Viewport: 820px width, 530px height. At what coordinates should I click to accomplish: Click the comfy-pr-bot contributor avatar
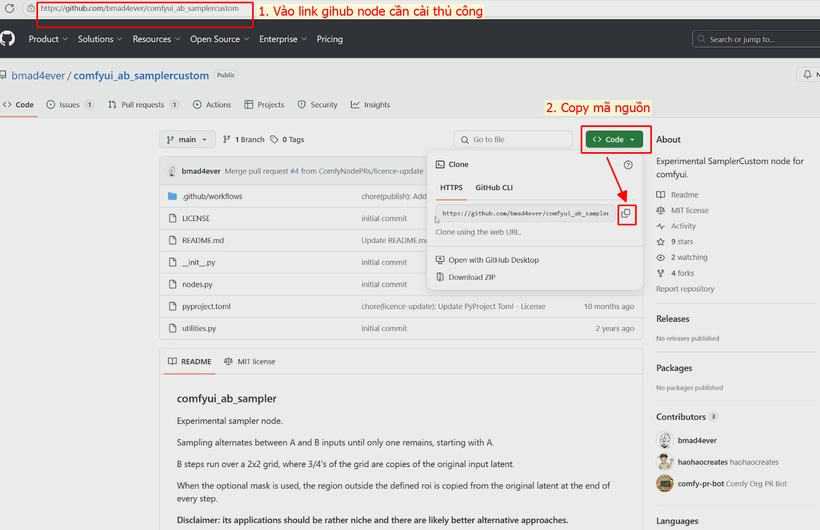coord(665,483)
